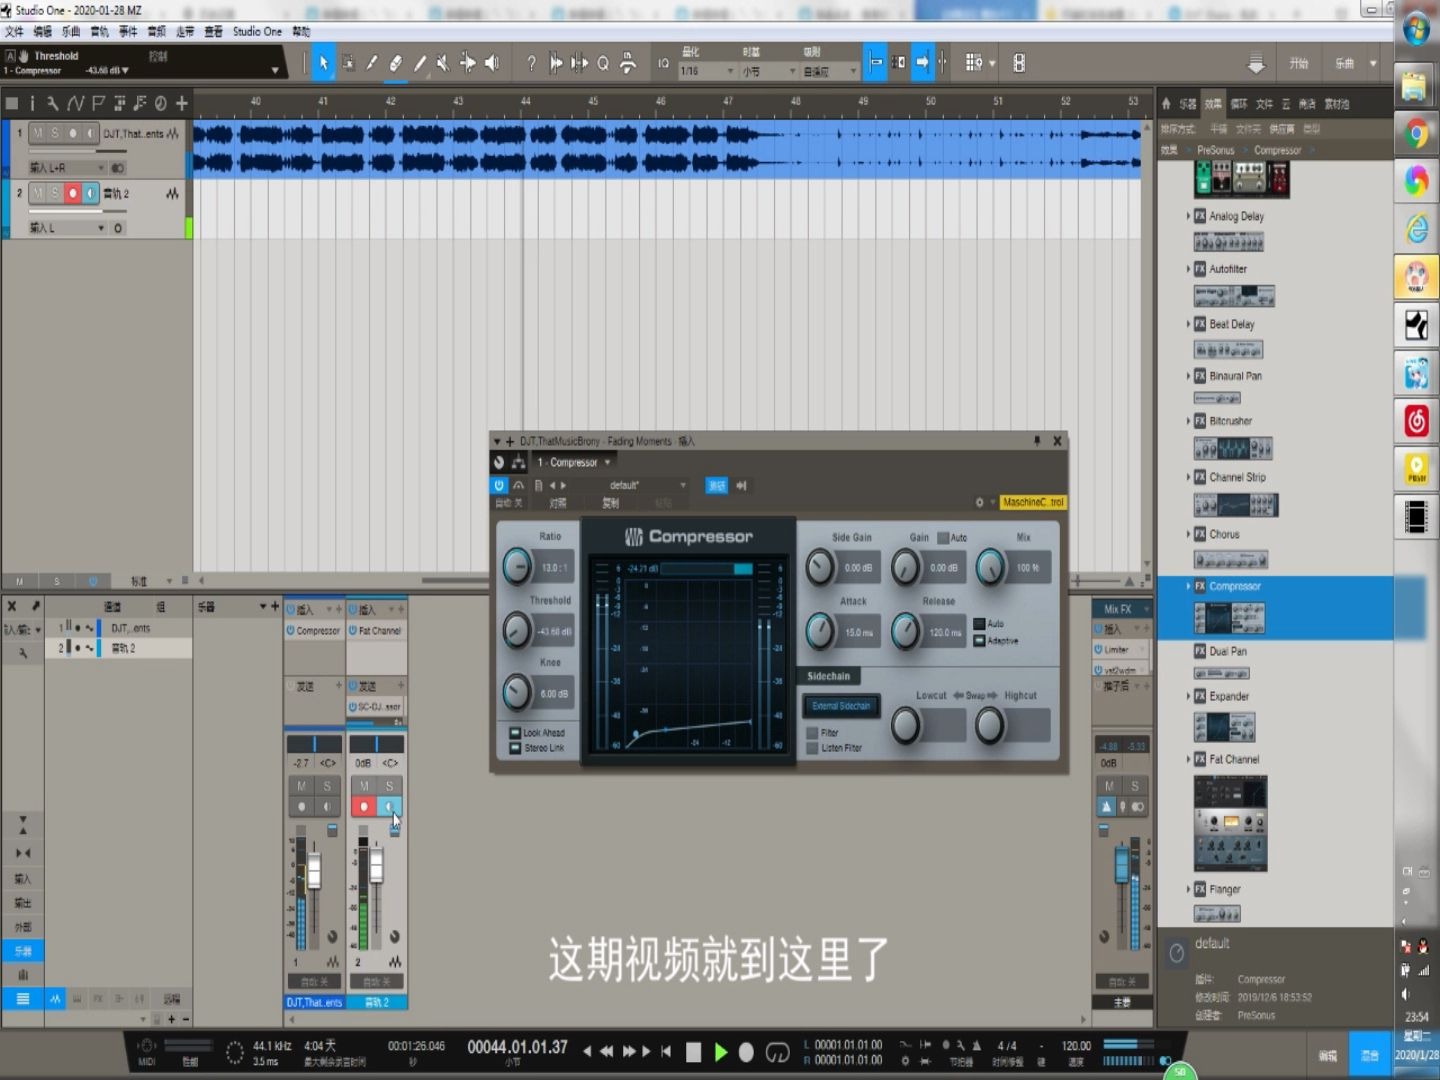Open the quantize 1/16 dropdown
The image size is (1440, 1080).
(707, 71)
